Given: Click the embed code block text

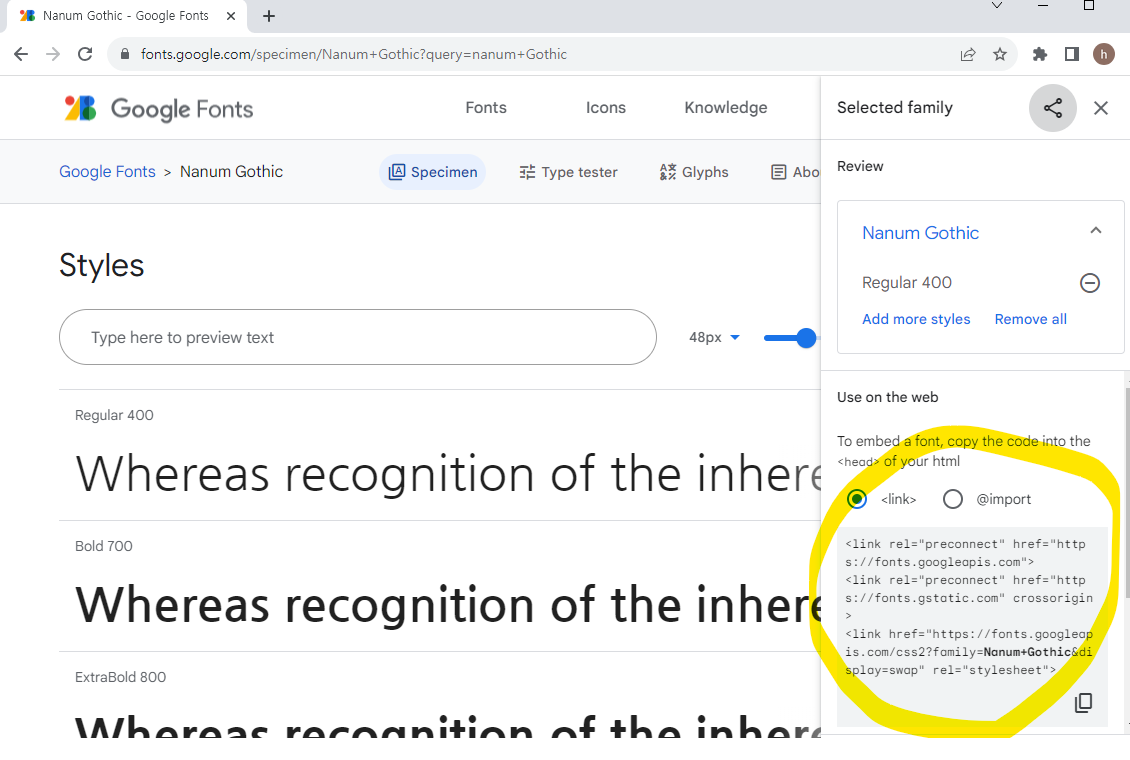Looking at the screenshot, I should [x=969, y=607].
